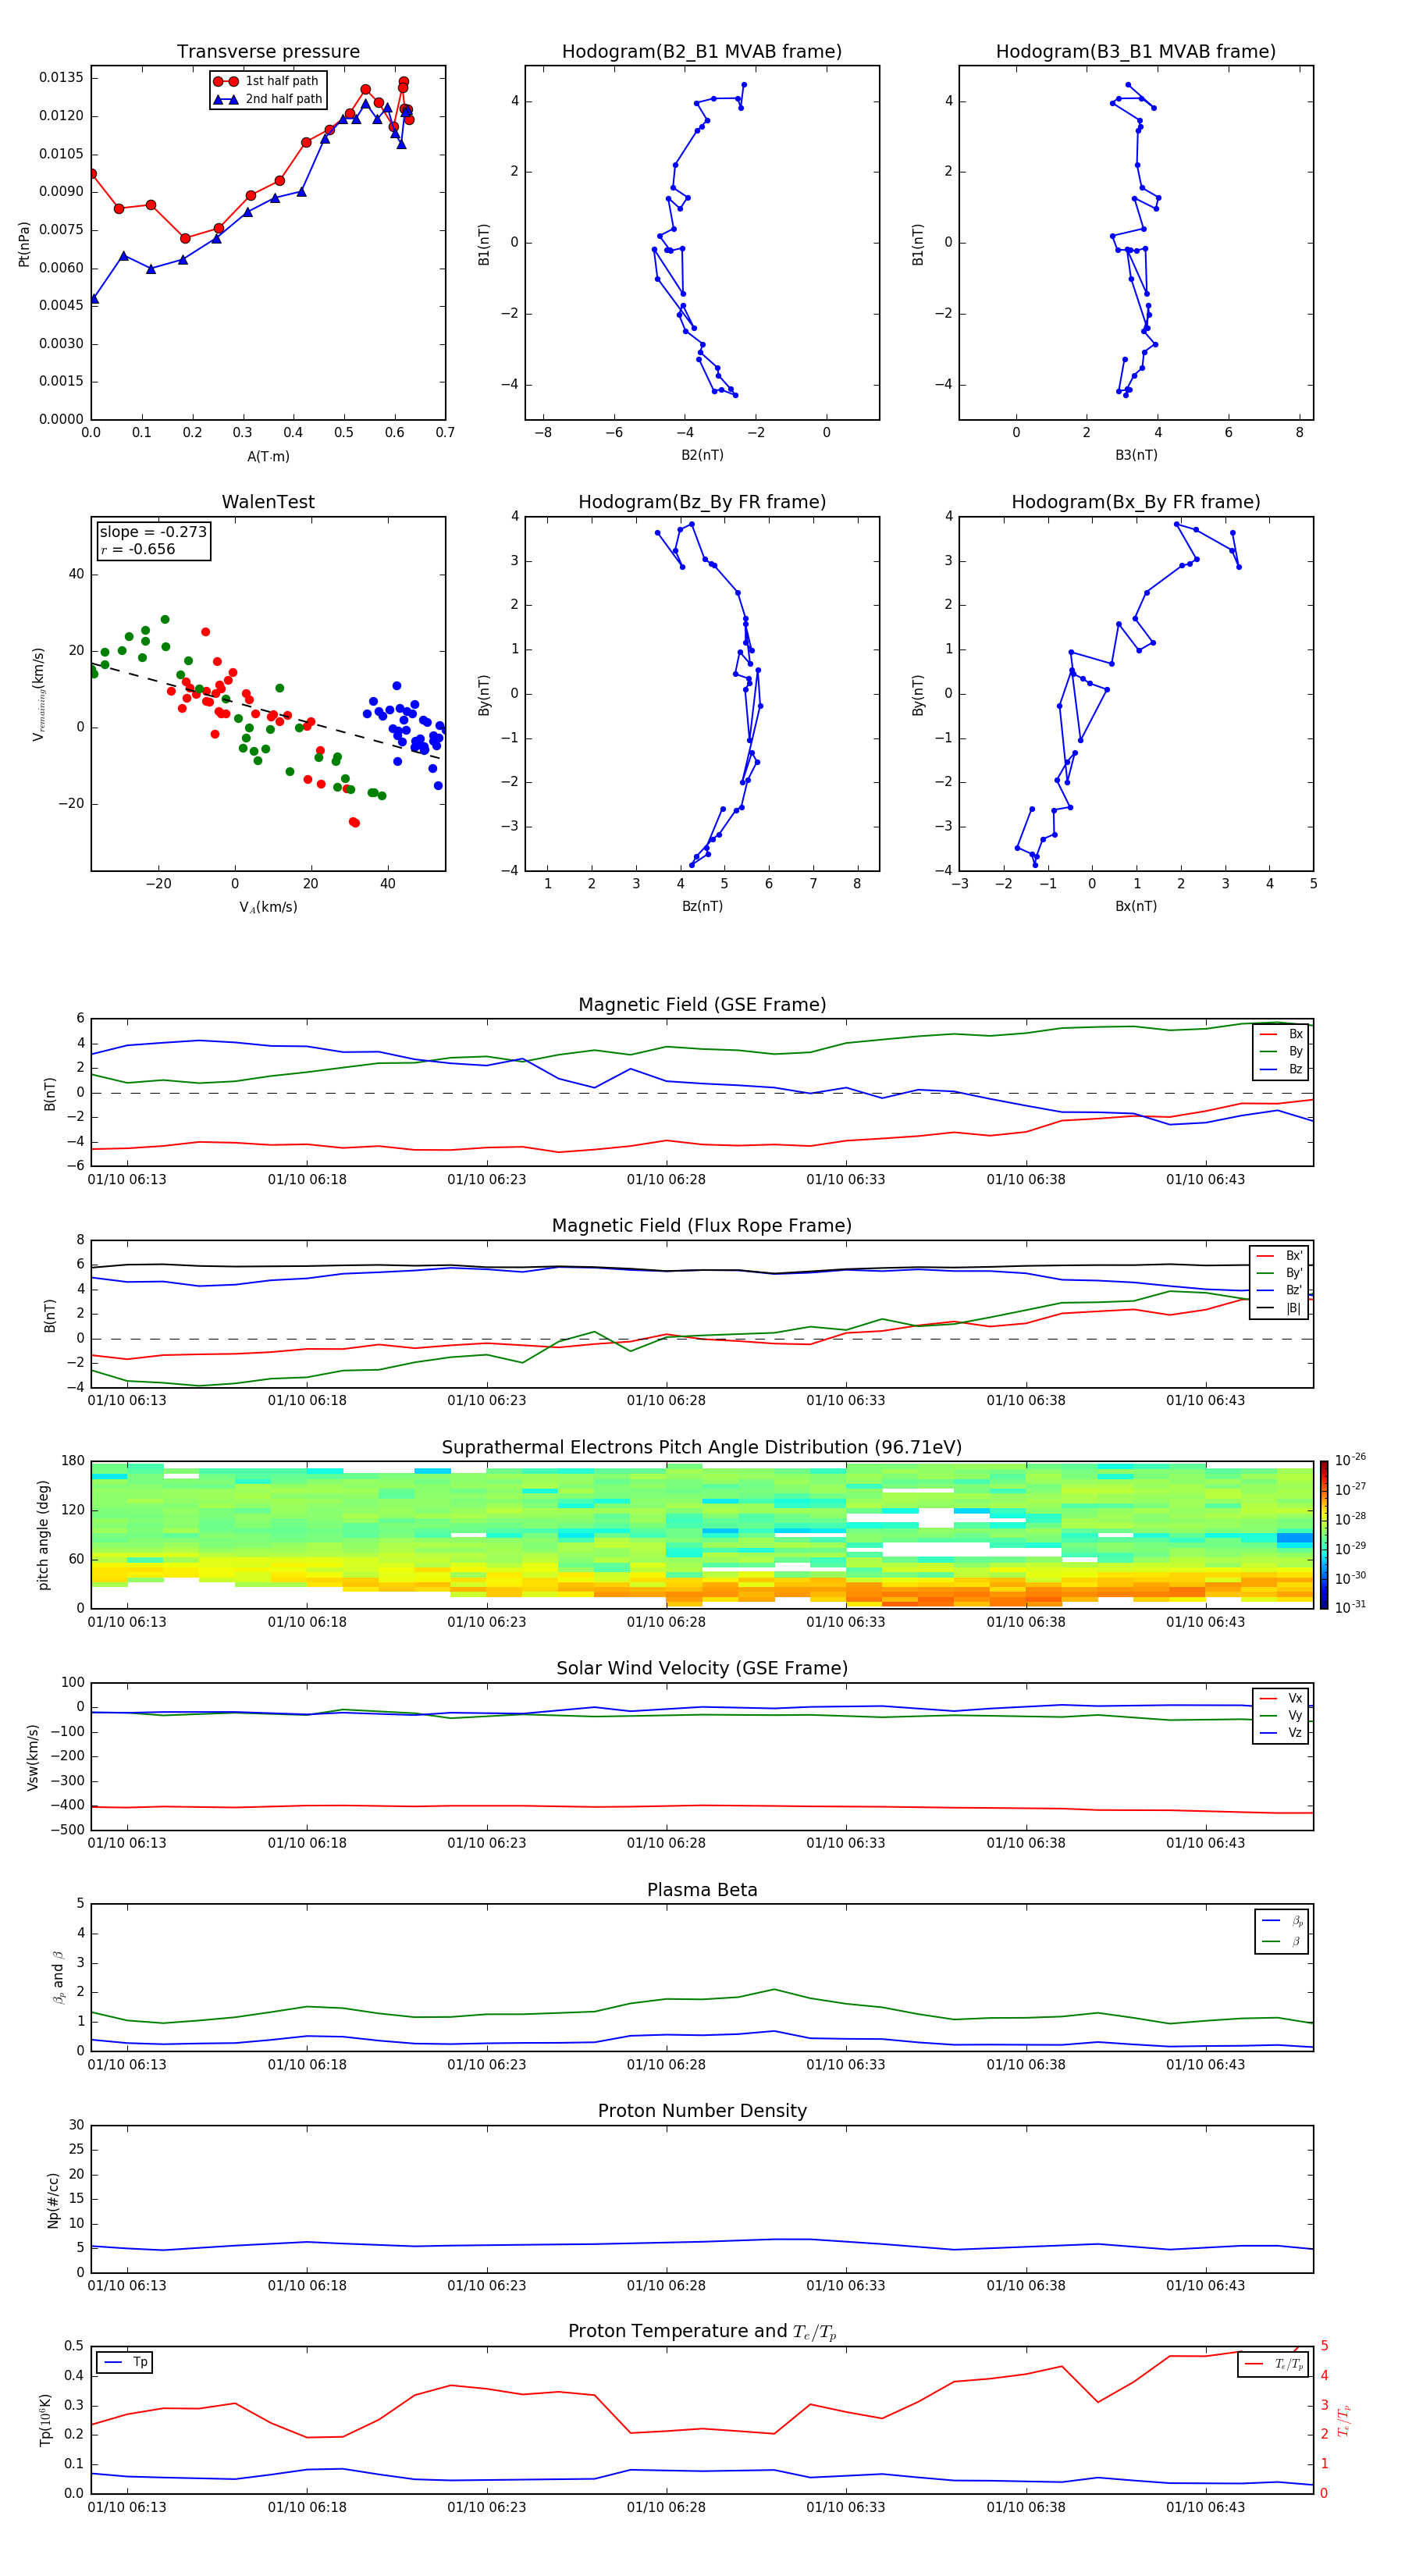Viewport: 1405px width, 2576px height.
Task: Click '01/10 06:28' tick under GSE magnetic plot
Action: click(666, 1180)
